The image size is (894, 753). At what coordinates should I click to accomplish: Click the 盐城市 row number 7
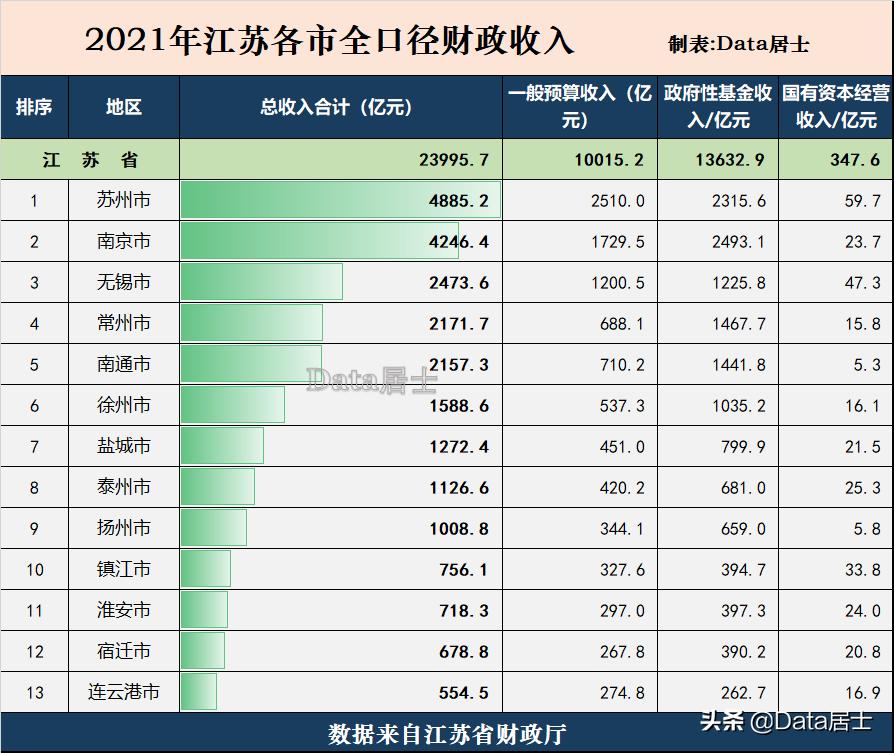point(35,446)
